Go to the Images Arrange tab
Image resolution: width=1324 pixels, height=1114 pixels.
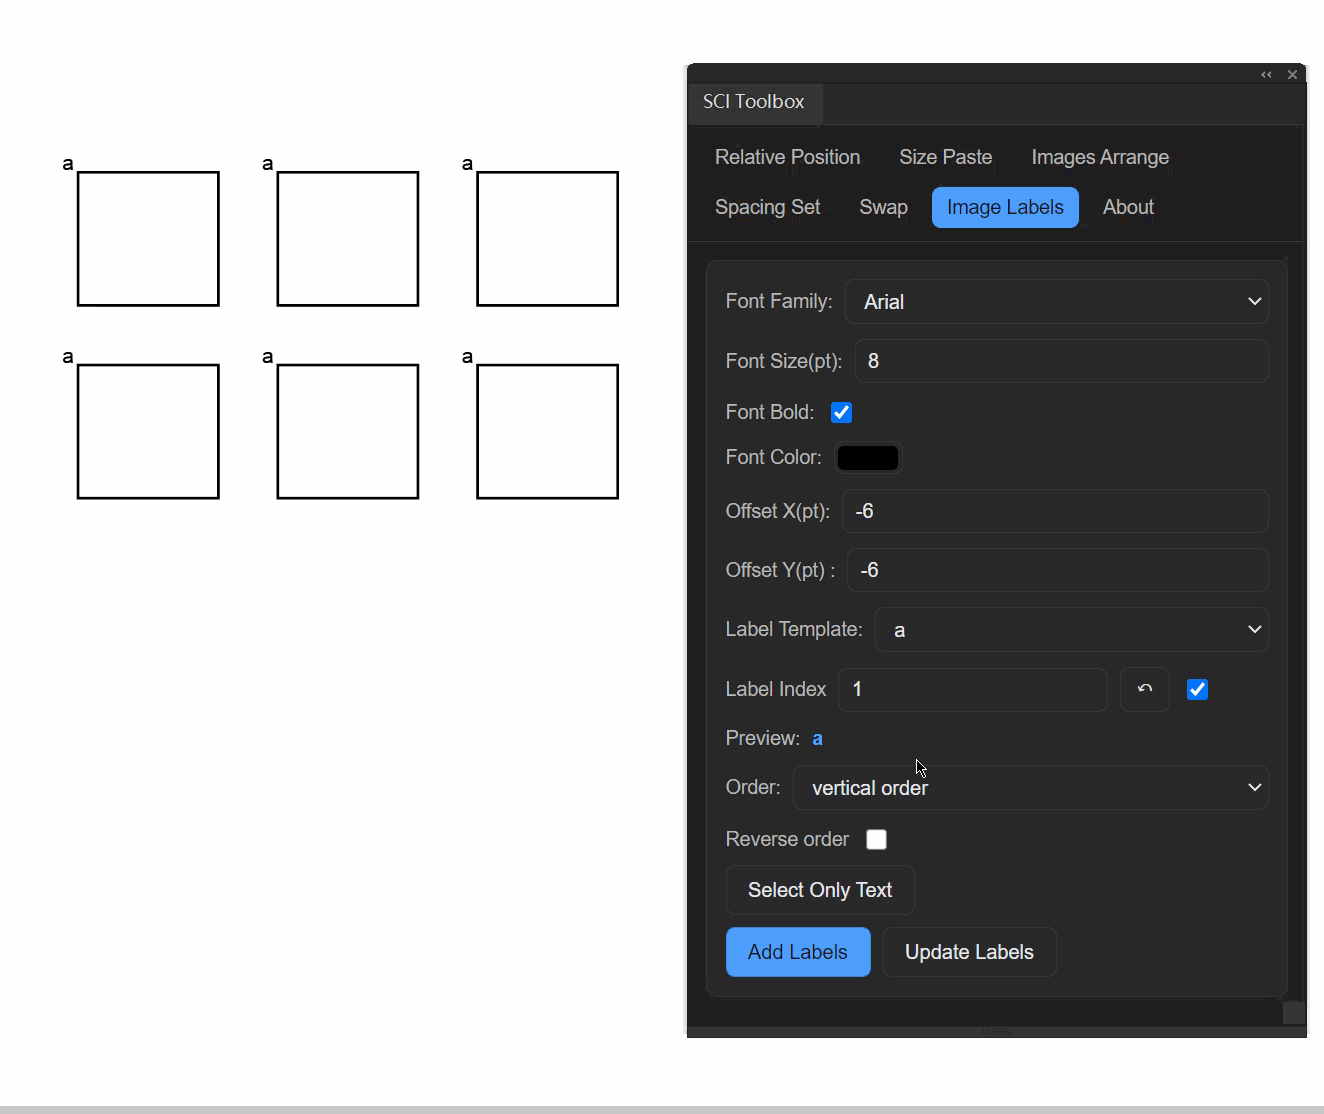coord(1099,157)
